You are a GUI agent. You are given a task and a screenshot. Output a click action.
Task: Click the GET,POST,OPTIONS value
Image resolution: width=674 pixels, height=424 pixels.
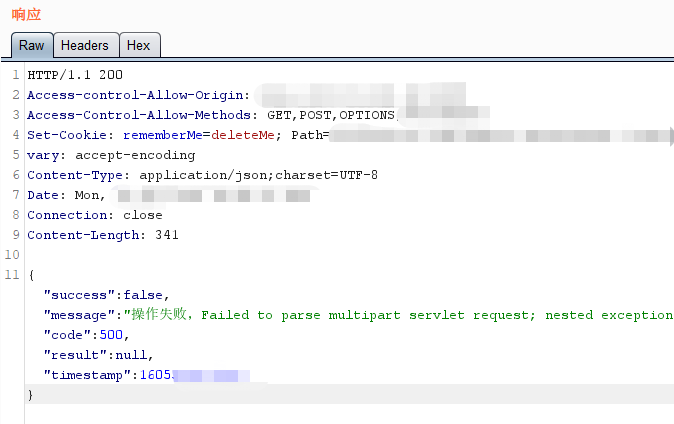pyautogui.click(x=331, y=115)
